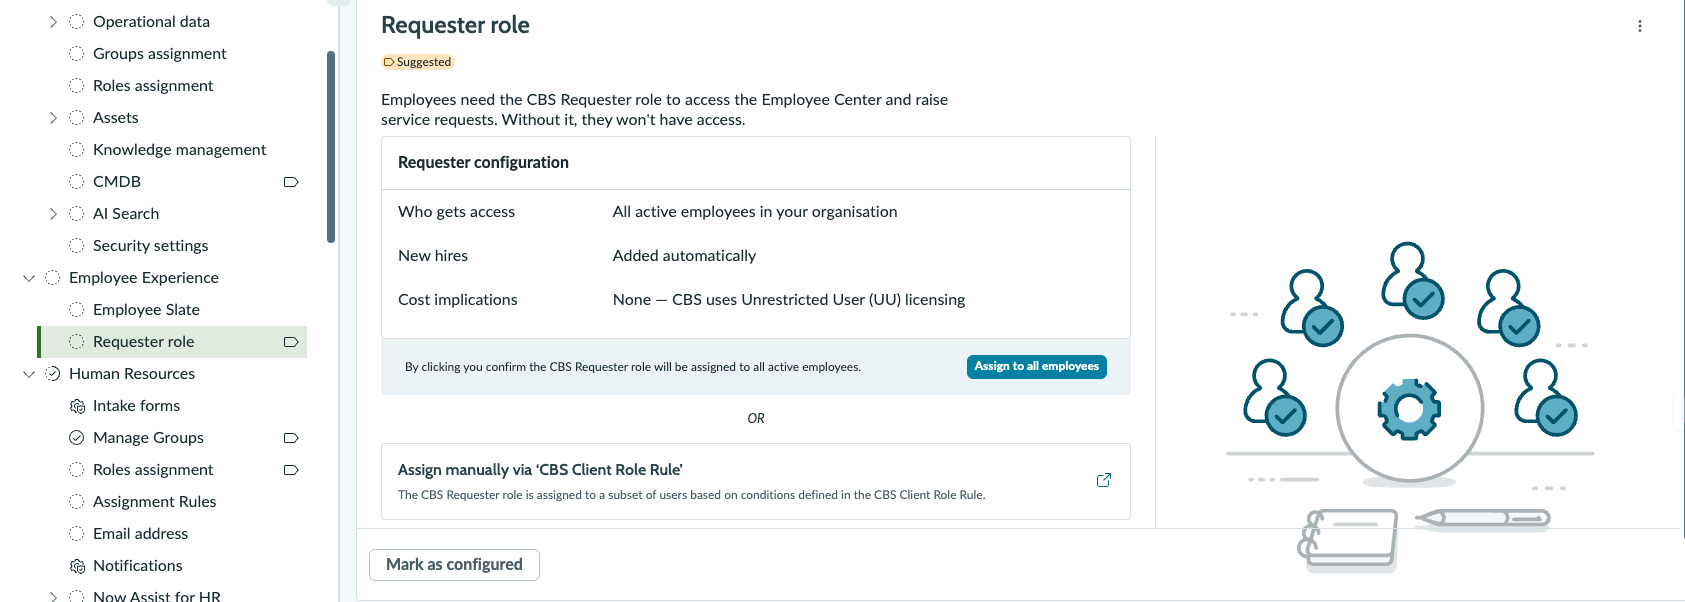Open Manage Groups
This screenshot has height=602, width=1685.
(148, 438)
